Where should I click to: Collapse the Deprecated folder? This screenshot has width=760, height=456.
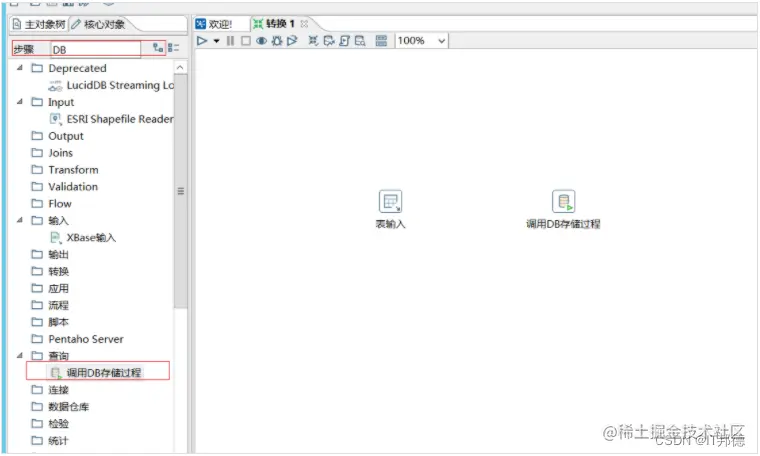20,68
